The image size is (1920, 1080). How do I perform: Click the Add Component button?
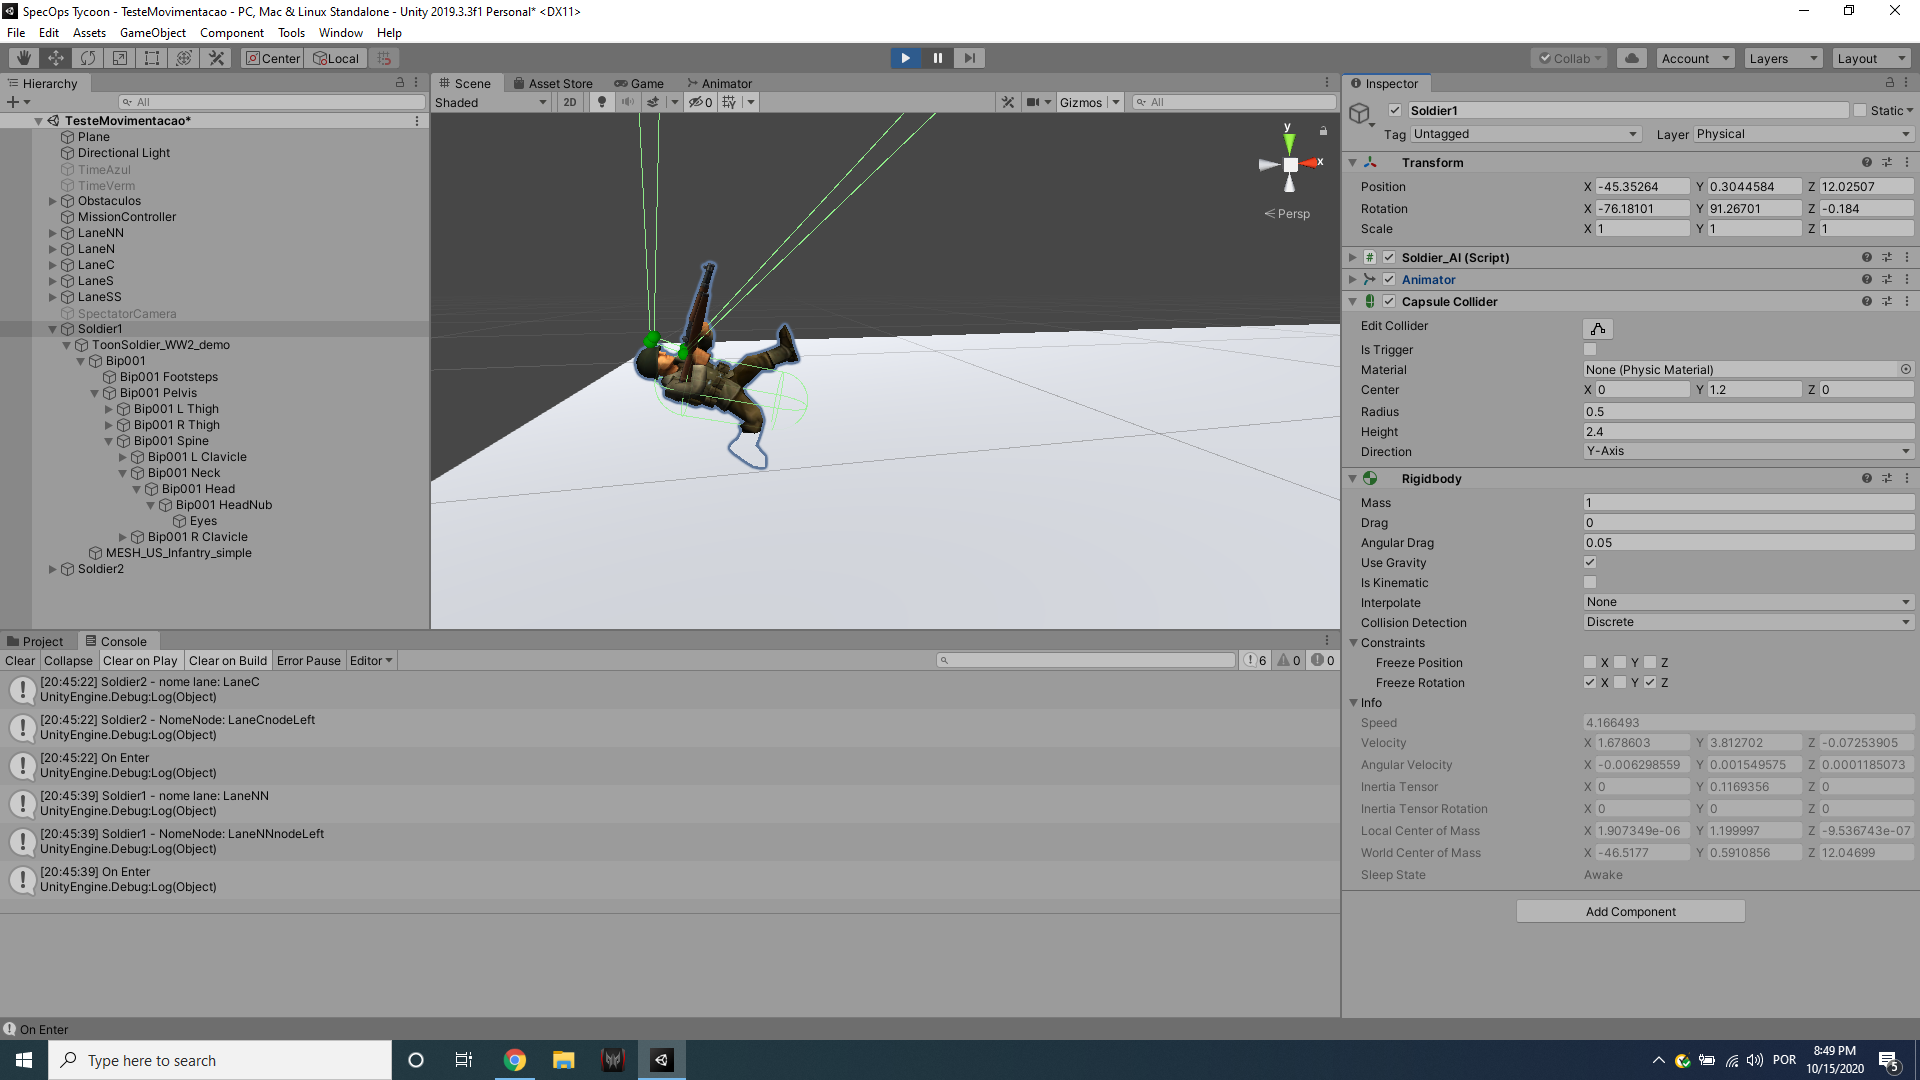point(1629,911)
